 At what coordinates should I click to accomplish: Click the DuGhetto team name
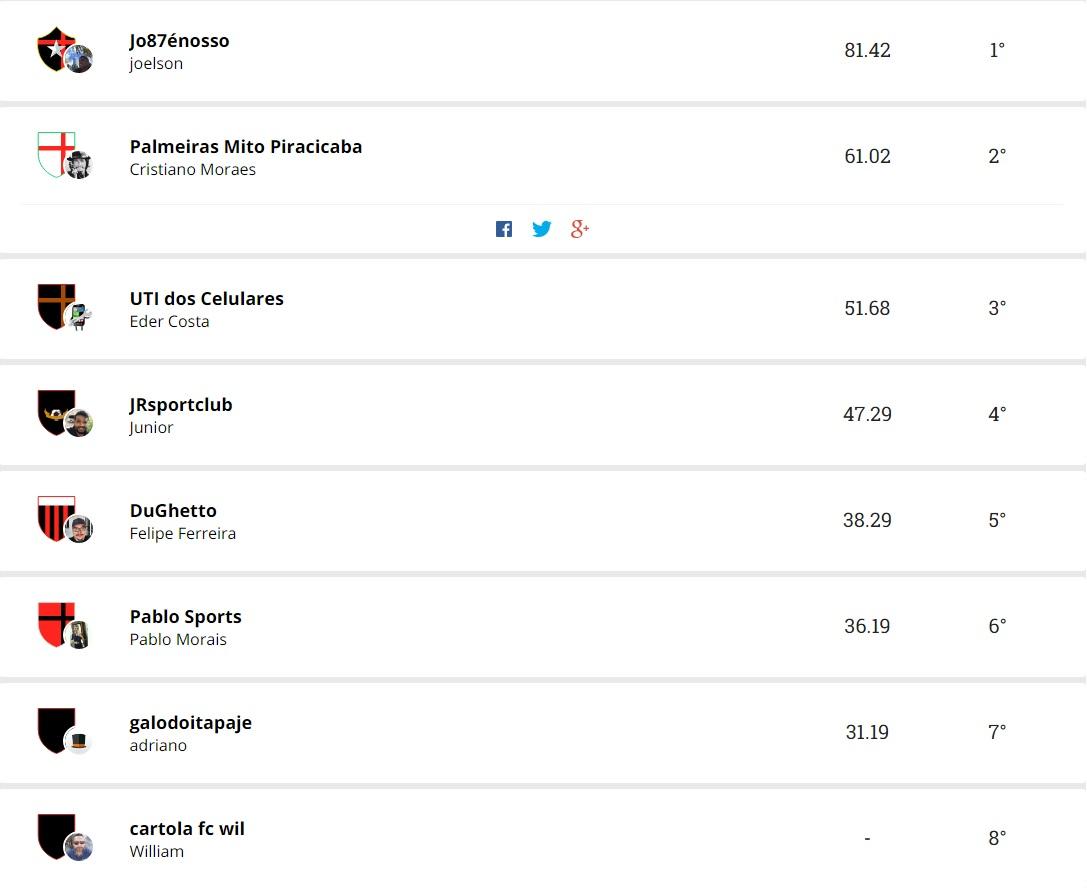point(173,511)
